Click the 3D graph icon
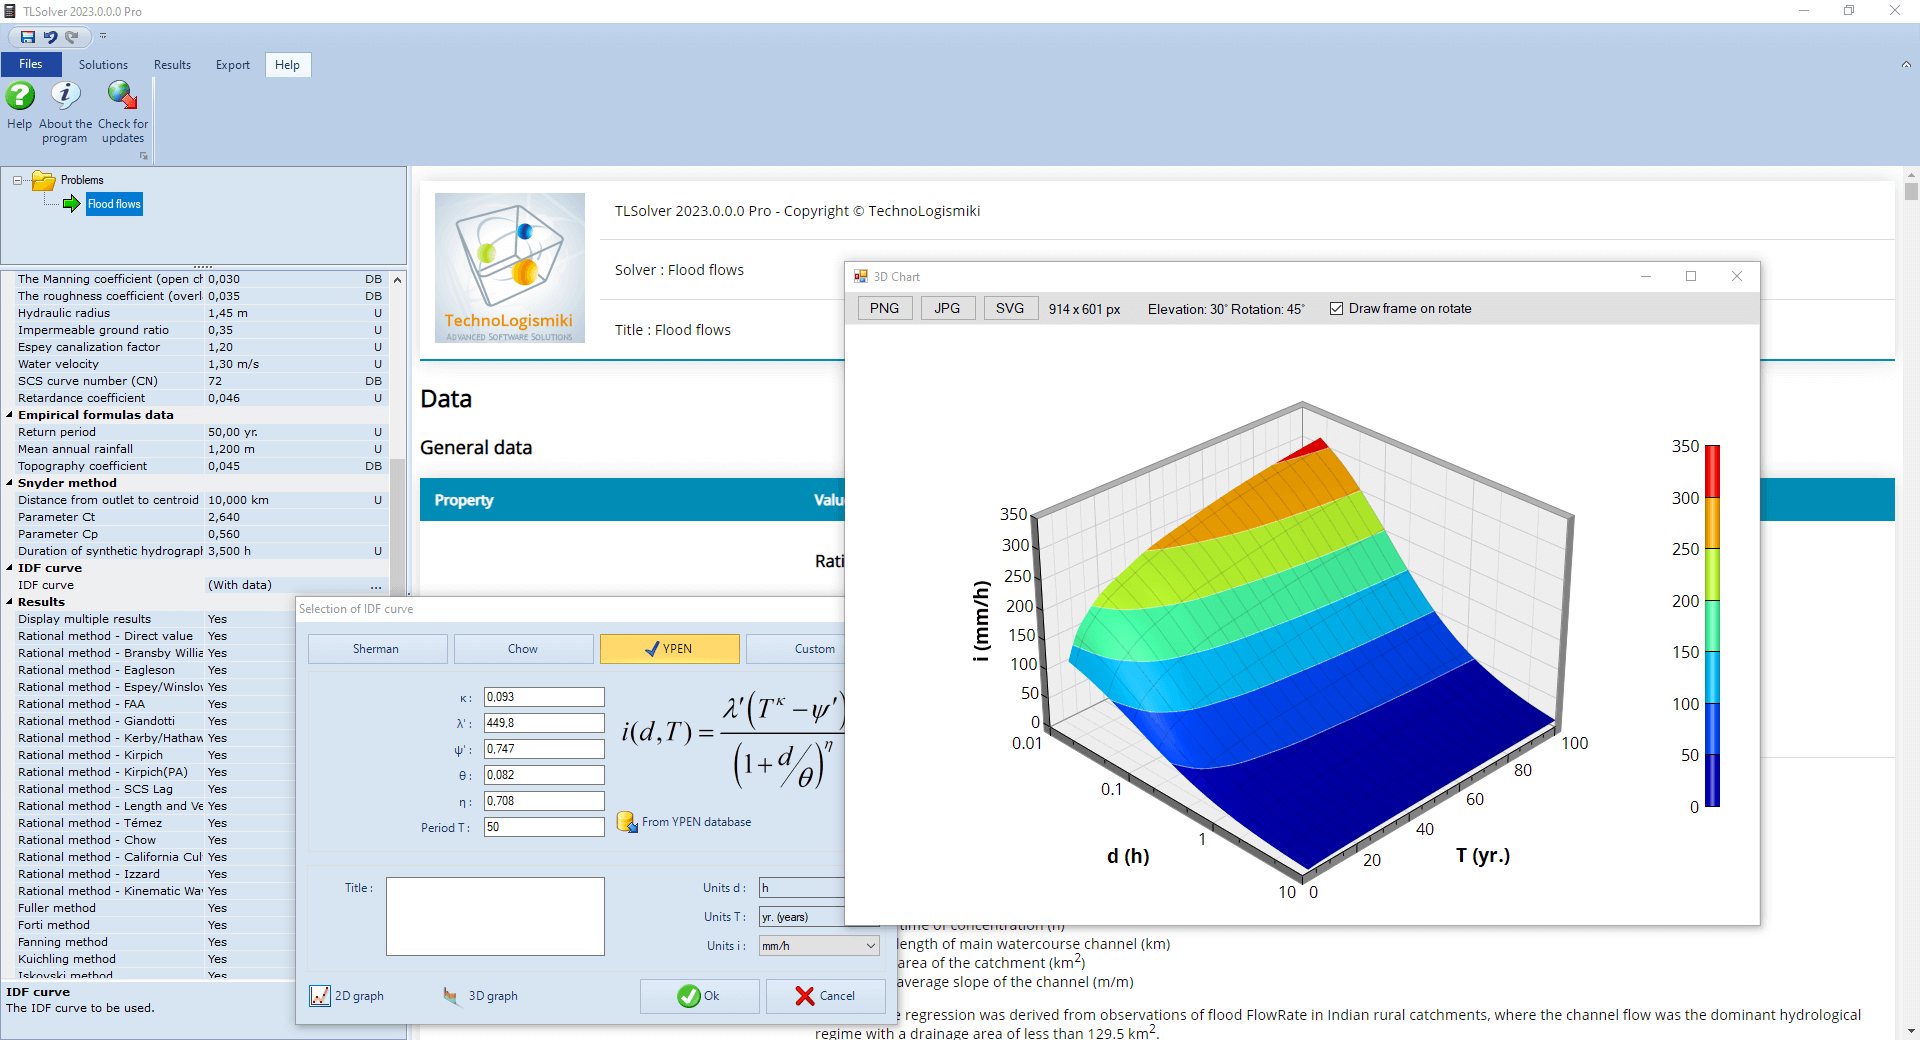 tap(451, 996)
